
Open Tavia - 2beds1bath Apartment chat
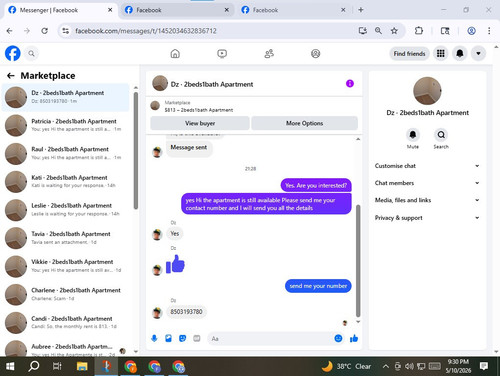(66, 238)
